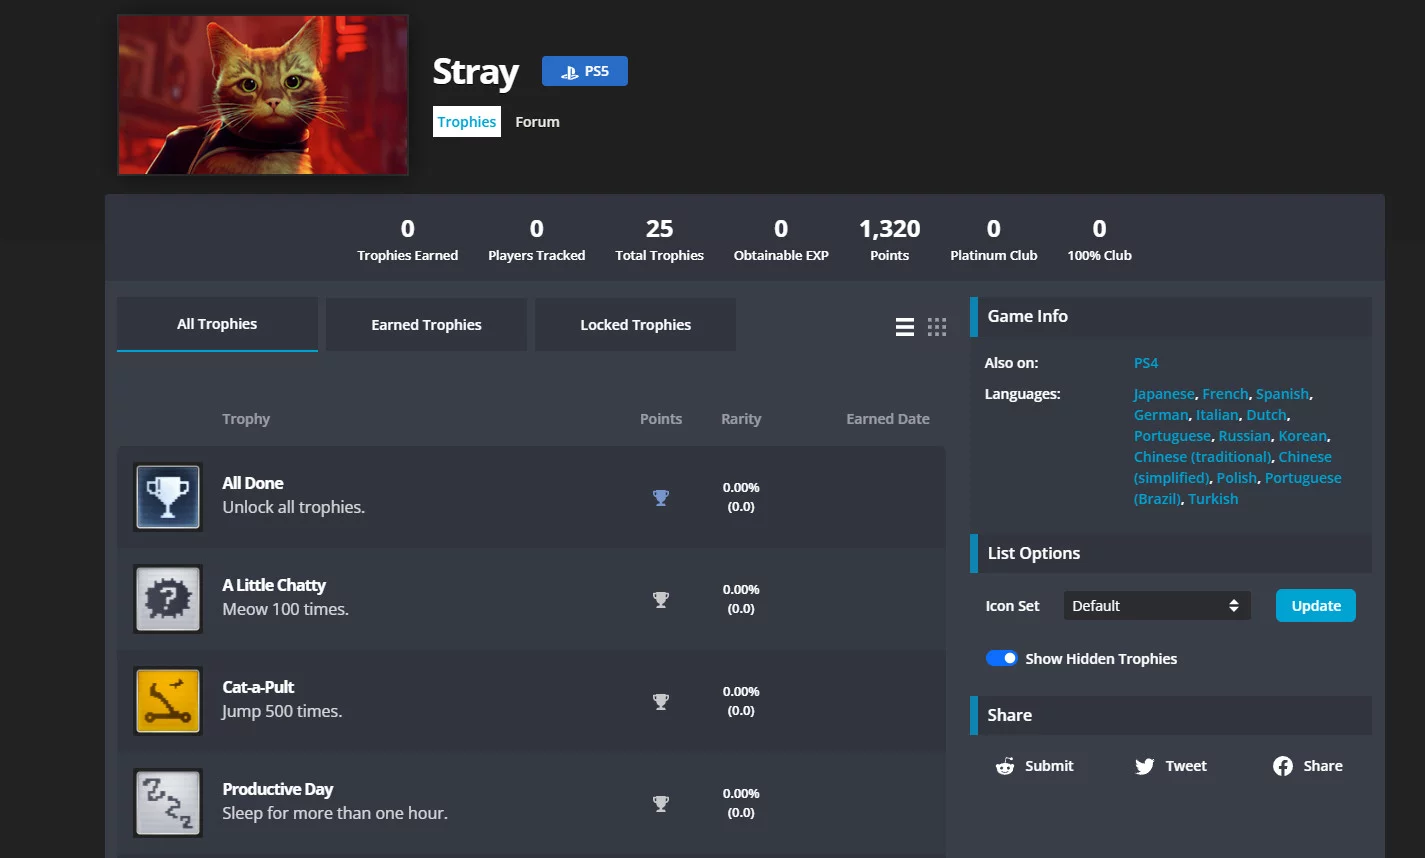Click the Earned Date column header
Image resolution: width=1425 pixels, height=858 pixels.
[888, 419]
